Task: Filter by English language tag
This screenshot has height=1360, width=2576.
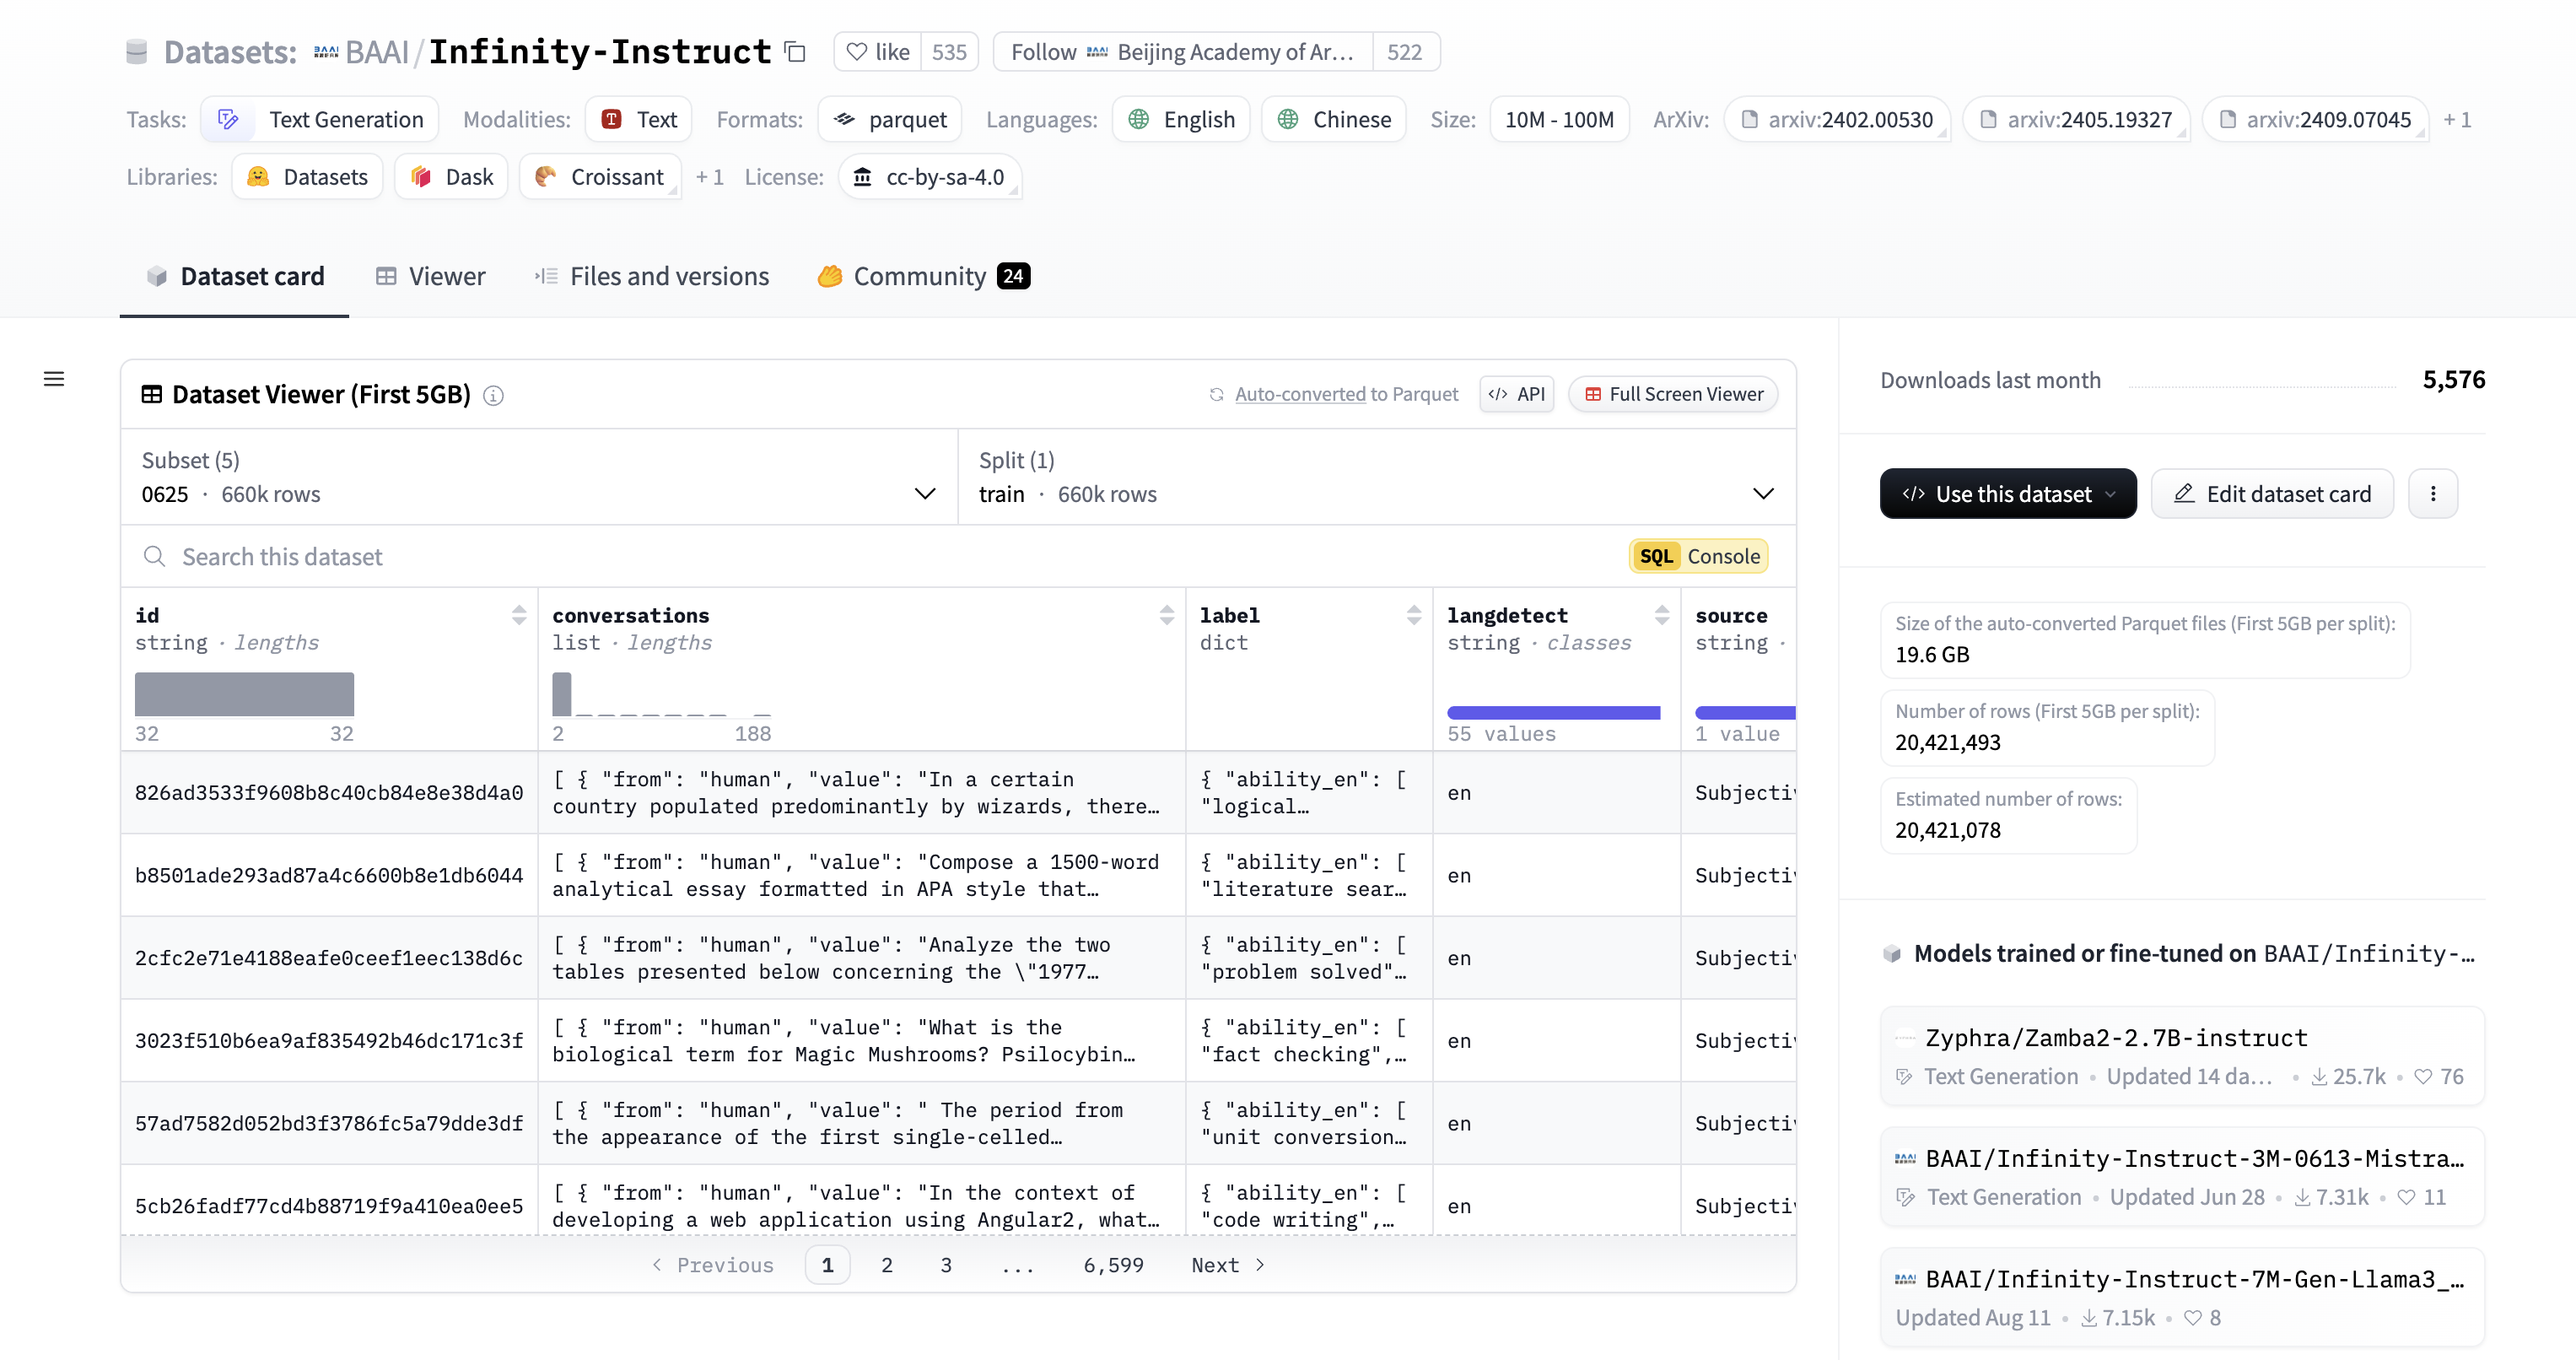Action: tap(1181, 120)
